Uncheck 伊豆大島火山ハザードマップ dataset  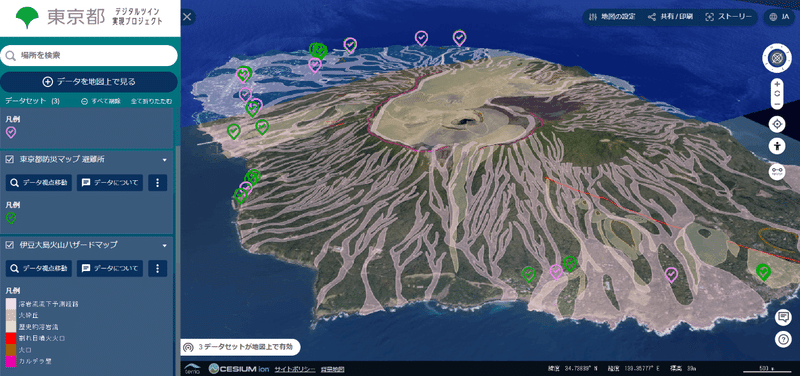point(9,245)
